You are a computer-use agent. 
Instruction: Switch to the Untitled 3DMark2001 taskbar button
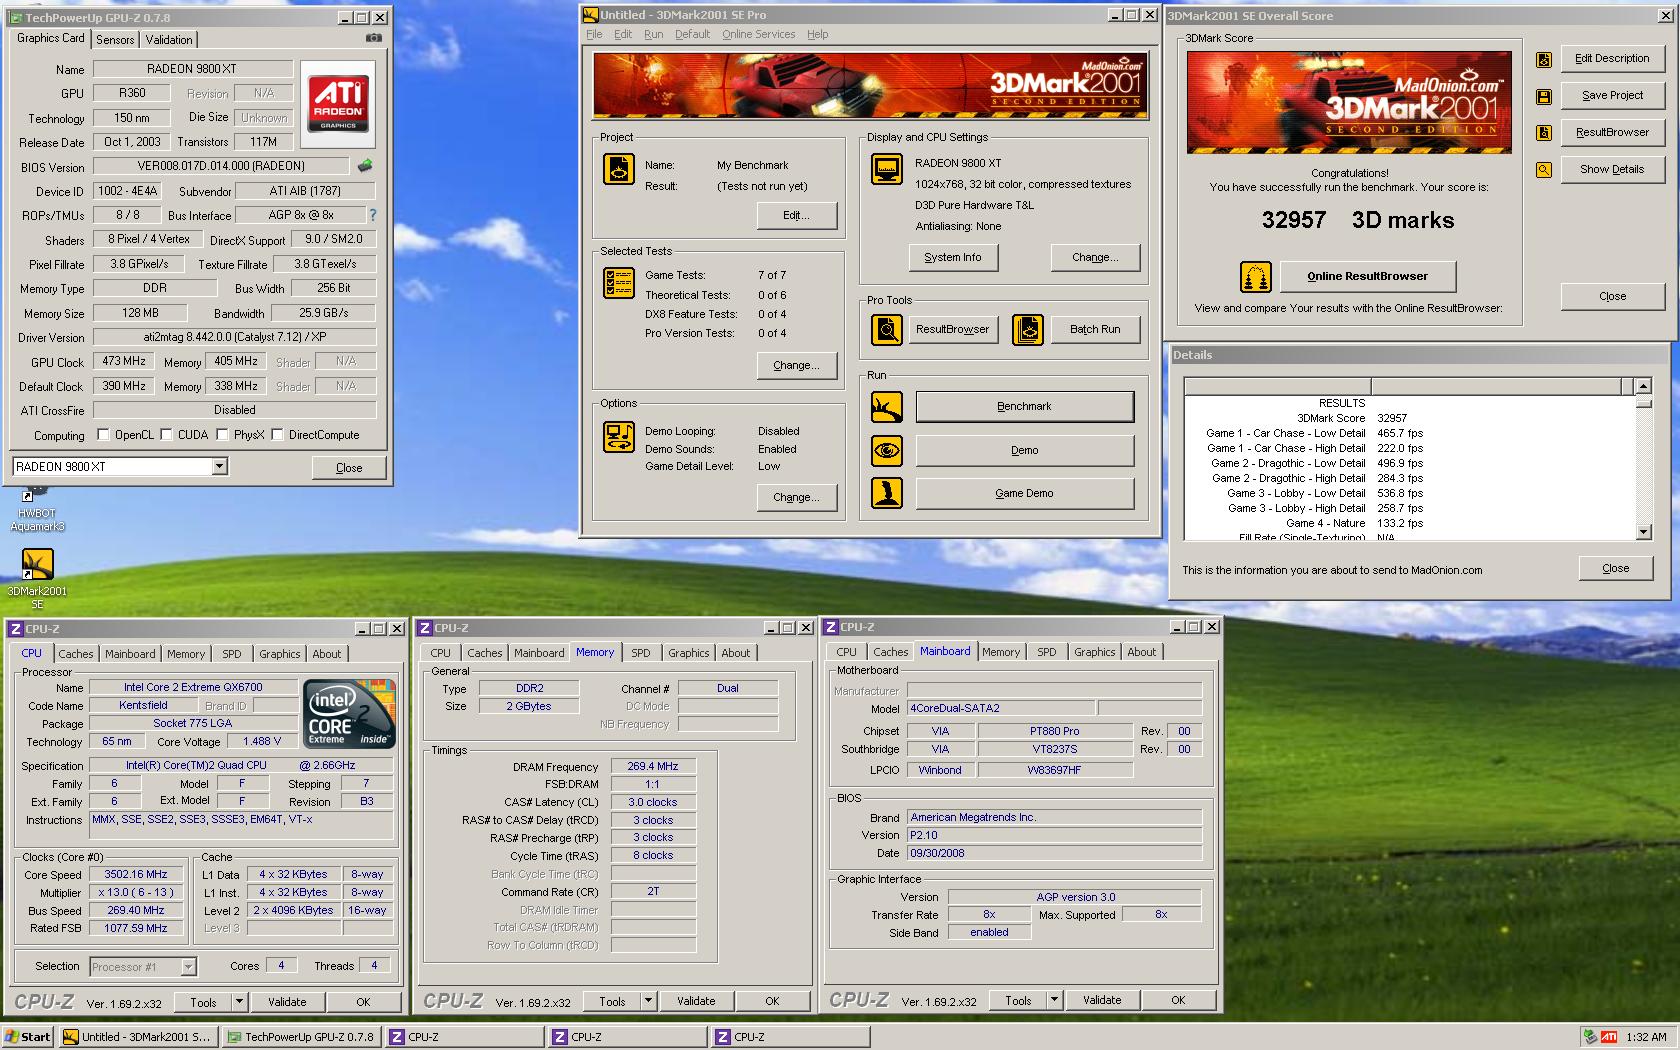click(137, 1037)
